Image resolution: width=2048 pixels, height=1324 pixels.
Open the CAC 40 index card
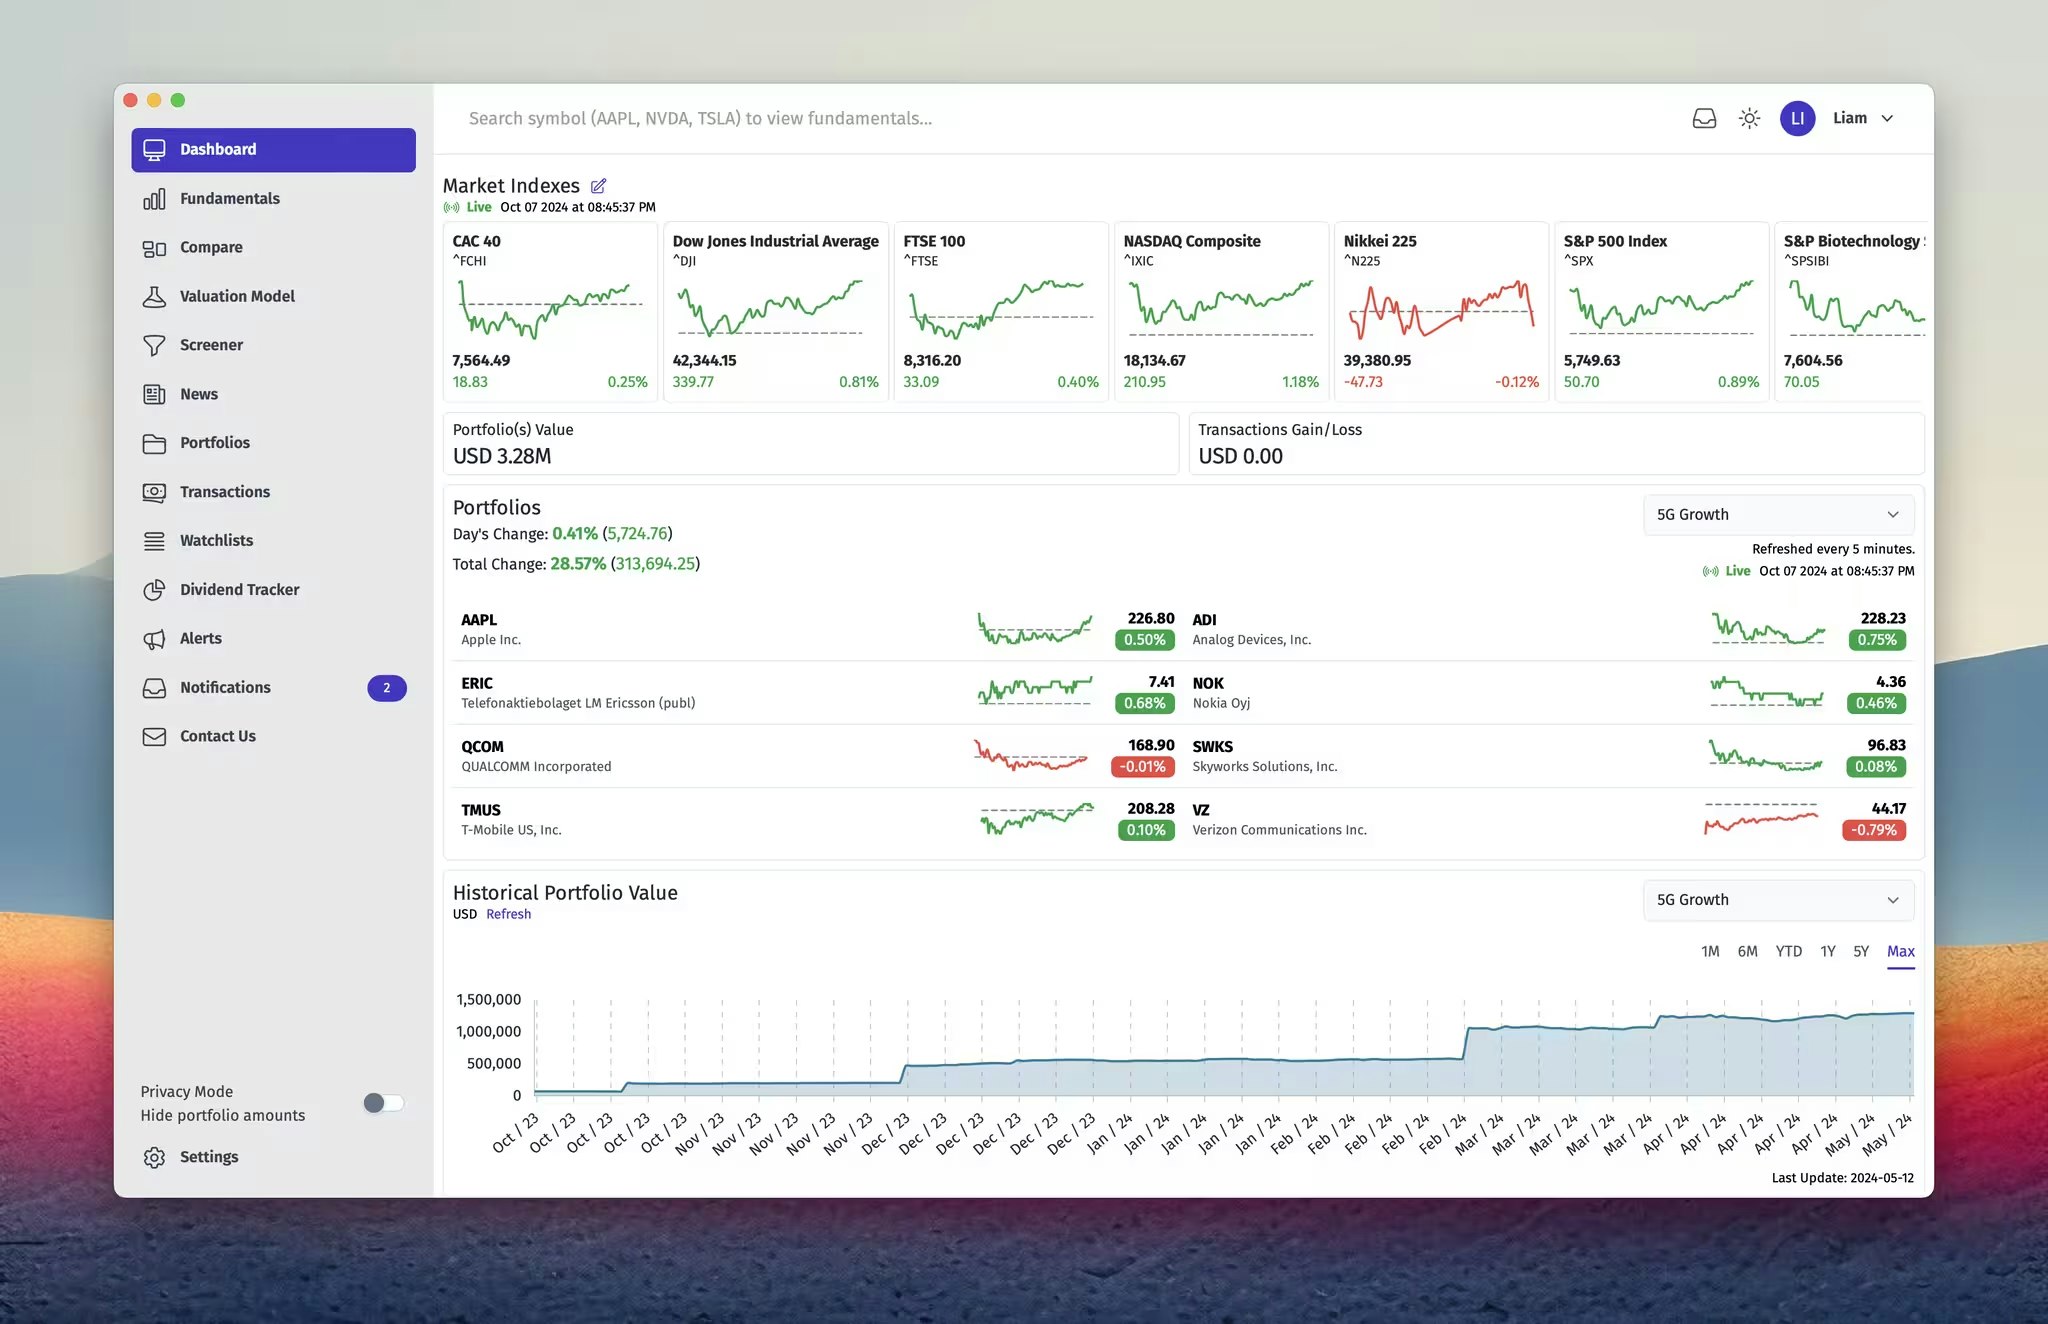[550, 312]
